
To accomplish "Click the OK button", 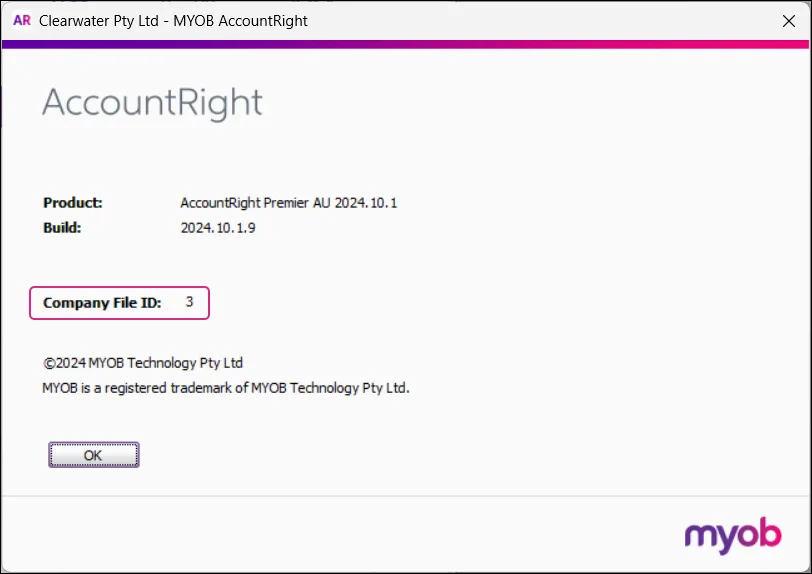I will (94, 455).
